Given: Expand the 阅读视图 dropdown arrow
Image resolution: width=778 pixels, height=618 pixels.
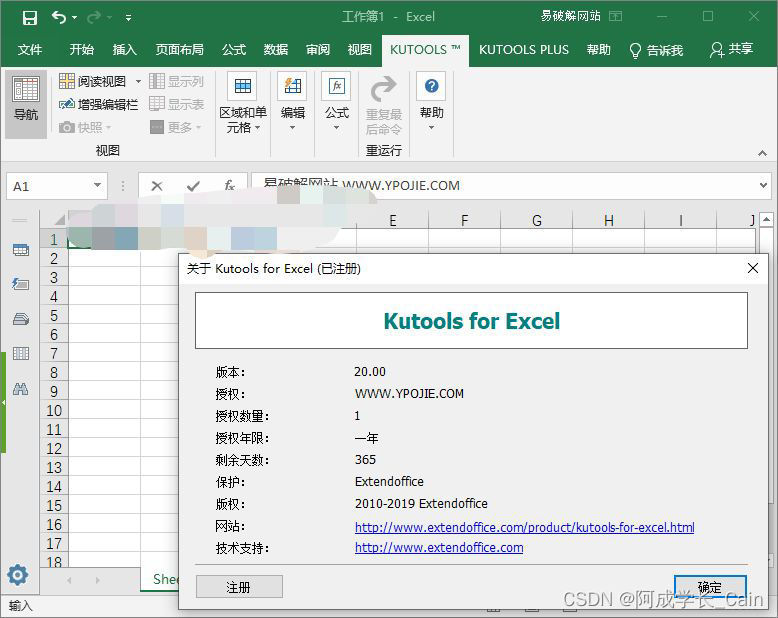Looking at the screenshot, I should [x=138, y=81].
